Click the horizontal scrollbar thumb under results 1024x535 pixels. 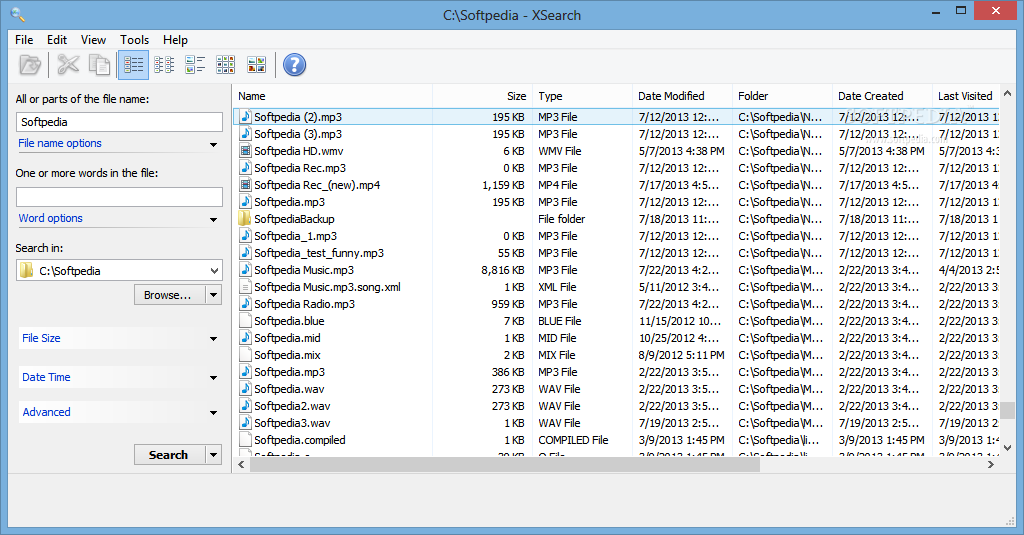click(505, 464)
